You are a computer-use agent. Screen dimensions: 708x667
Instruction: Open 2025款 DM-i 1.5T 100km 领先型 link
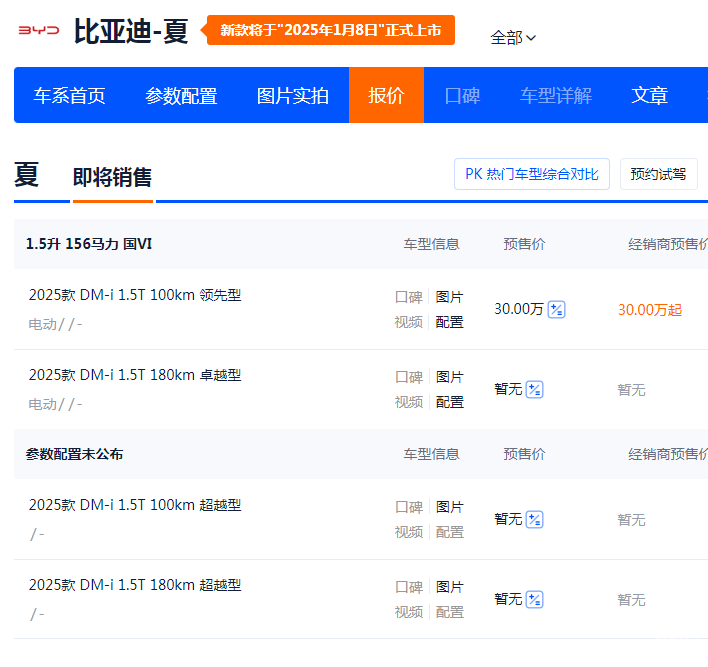coord(135,295)
